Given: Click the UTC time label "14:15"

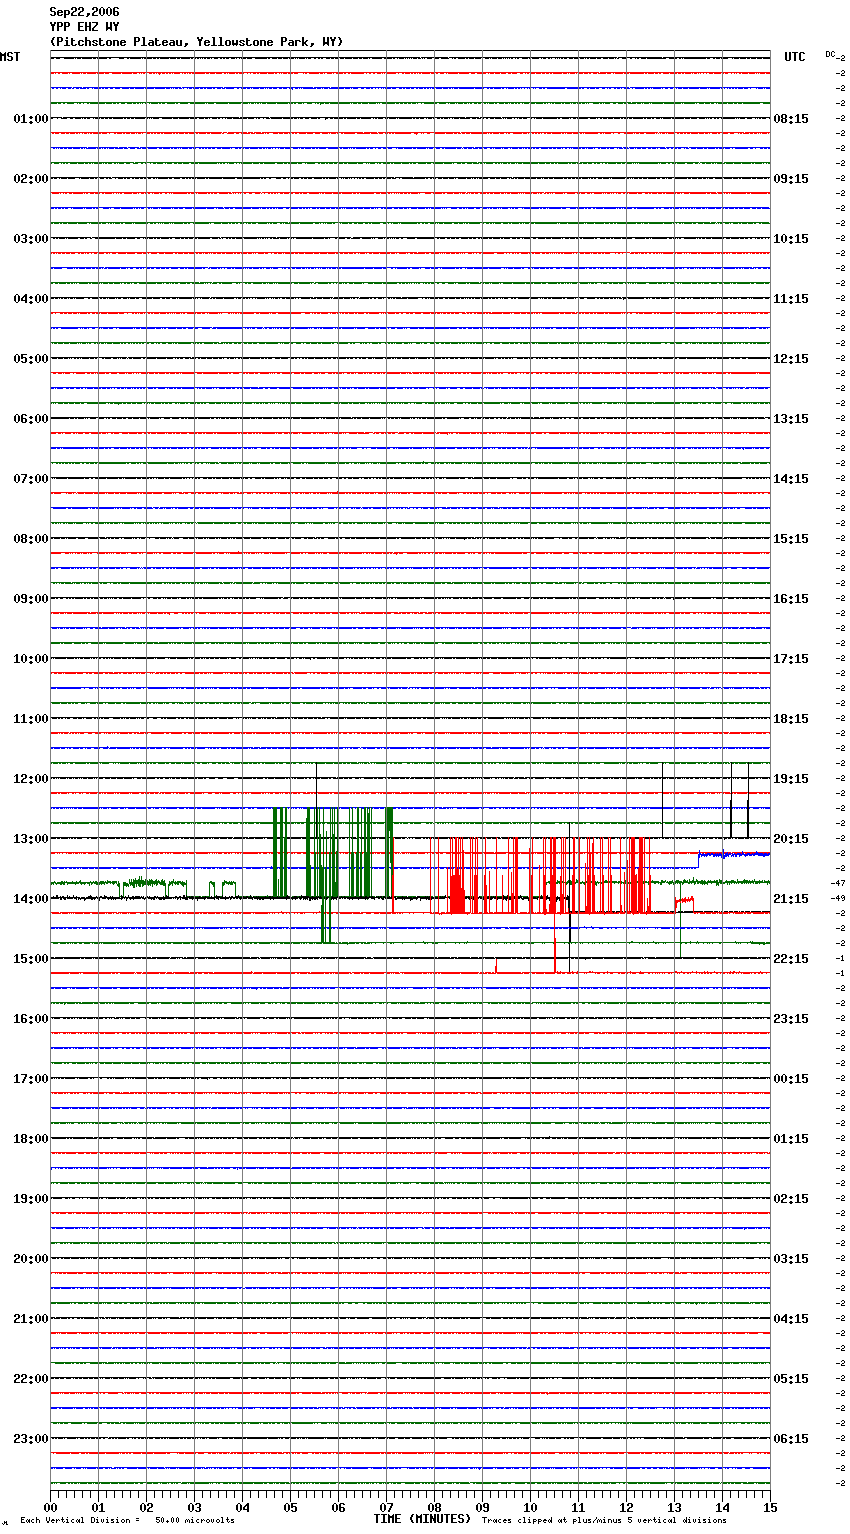Looking at the screenshot, I should [x=791, y=479].
